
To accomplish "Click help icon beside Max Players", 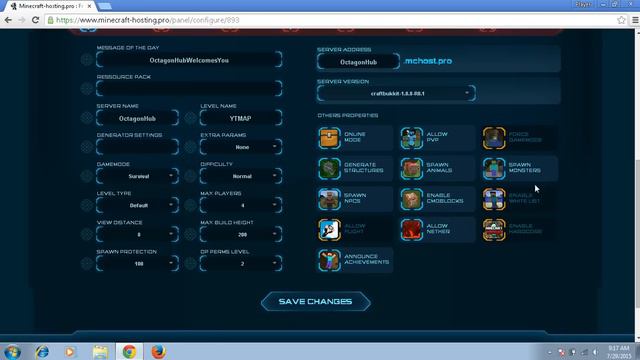I will point(190,205).
